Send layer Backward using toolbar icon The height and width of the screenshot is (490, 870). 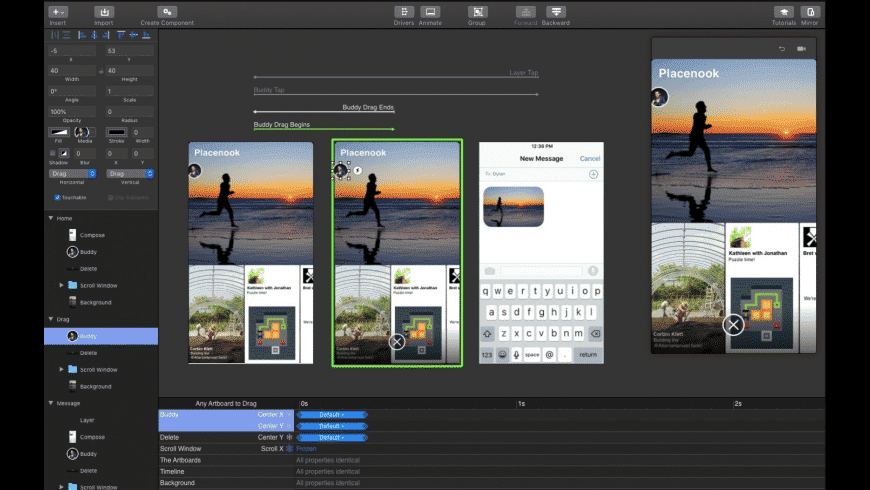click(x=555, y=12)
